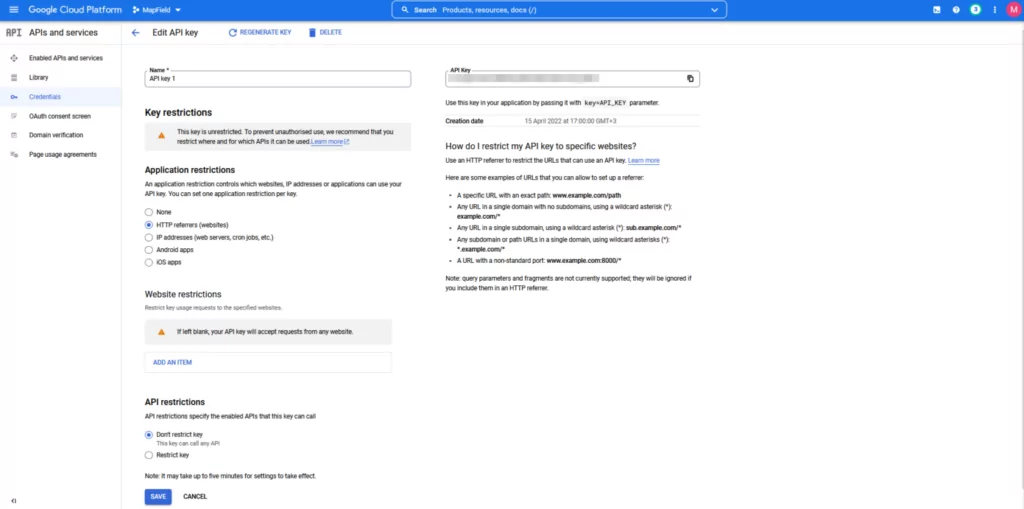This screenshot has height=509, width=1024.
Task: Select the IP addresses application restriction
Action: (x=149, y=238)
